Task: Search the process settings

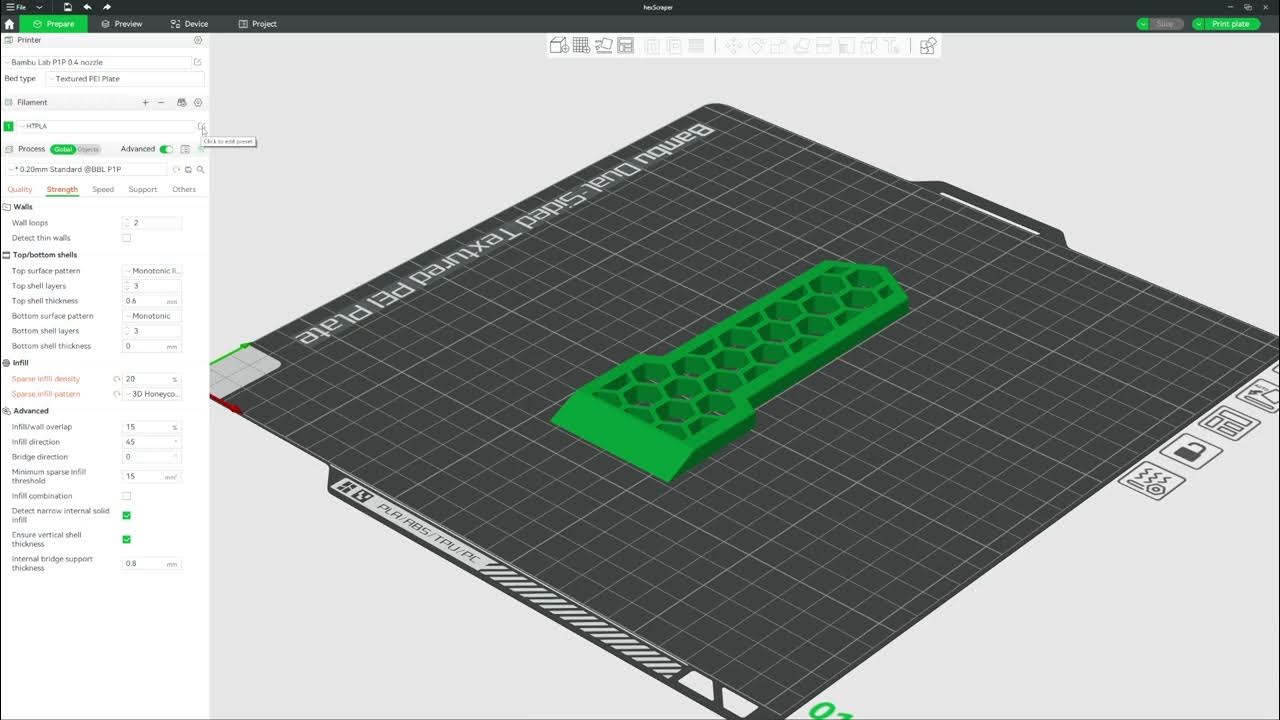Action: pos(200,170)
